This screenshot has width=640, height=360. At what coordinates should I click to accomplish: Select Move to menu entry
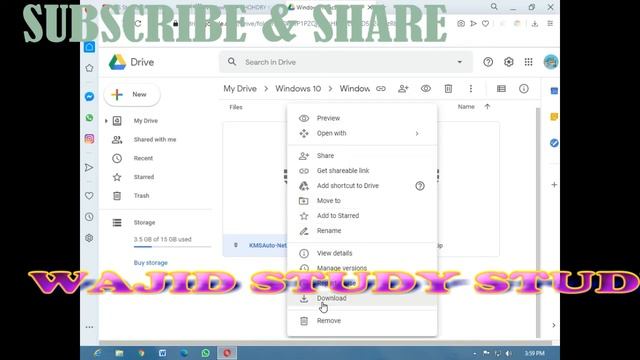click(x=362, y=201)
